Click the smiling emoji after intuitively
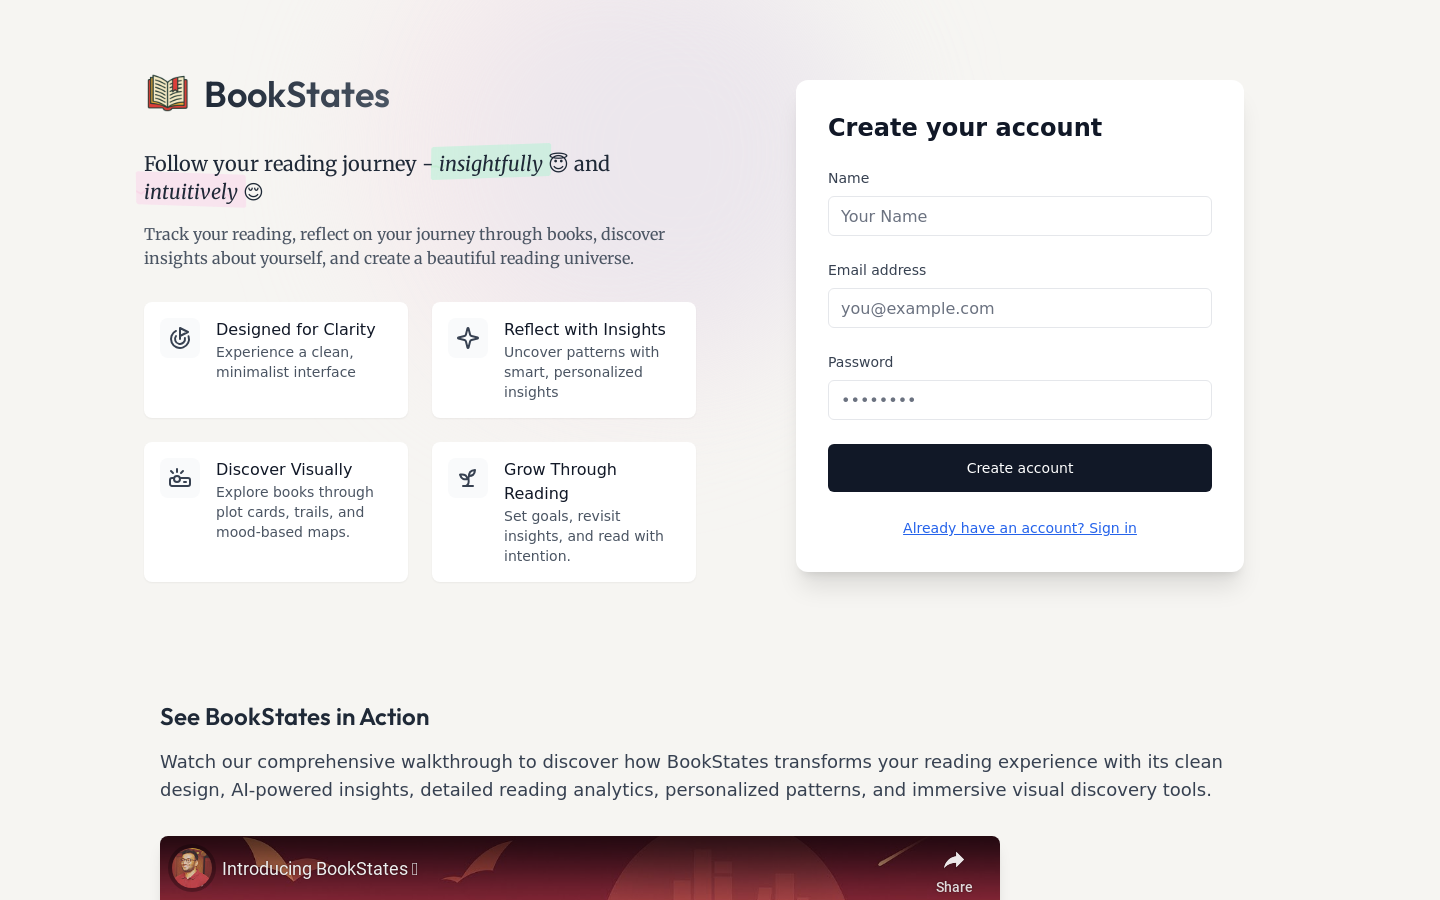This screenshot has height=900, width=1440. (x=254, y=191)
